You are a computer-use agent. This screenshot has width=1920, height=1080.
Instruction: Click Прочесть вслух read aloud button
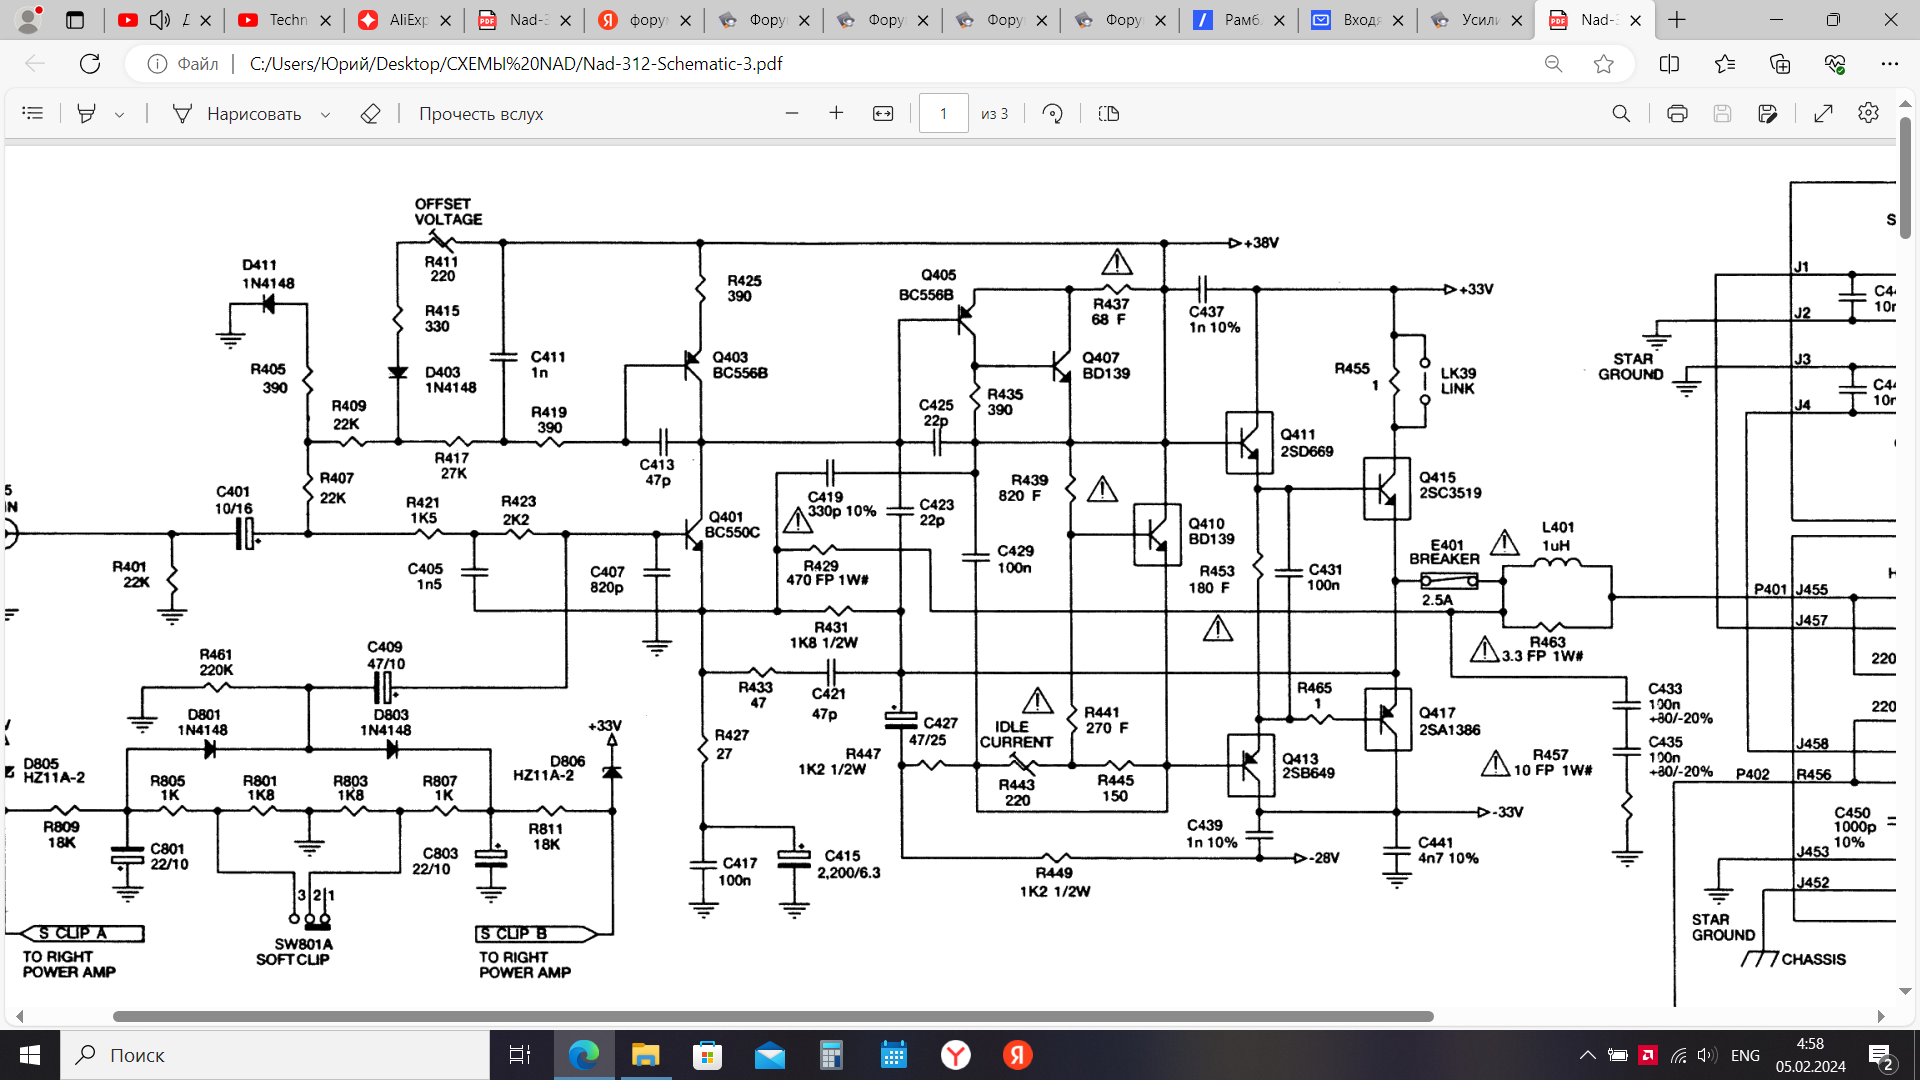[481, 114]
